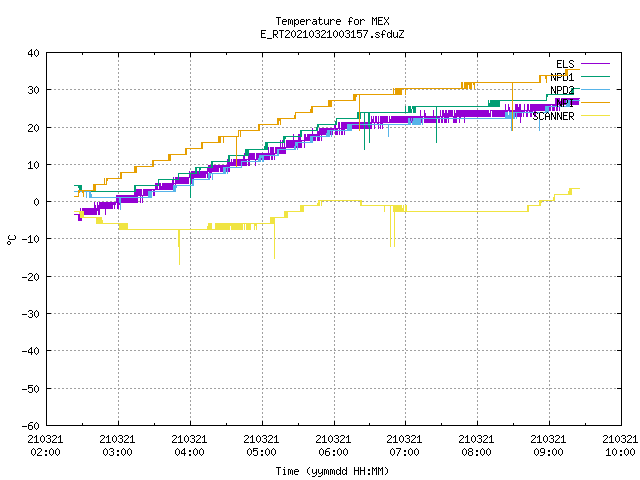Screen dimensions: 640x480
Task: Click the x-axis tick label 210321 03:00
Action: (x=117, y=446)
